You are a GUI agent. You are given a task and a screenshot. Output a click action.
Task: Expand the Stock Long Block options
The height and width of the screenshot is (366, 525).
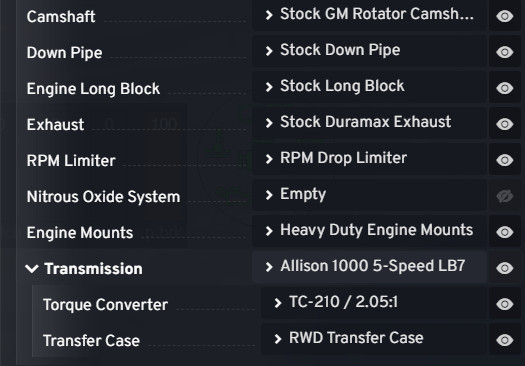tap(369, 87)
